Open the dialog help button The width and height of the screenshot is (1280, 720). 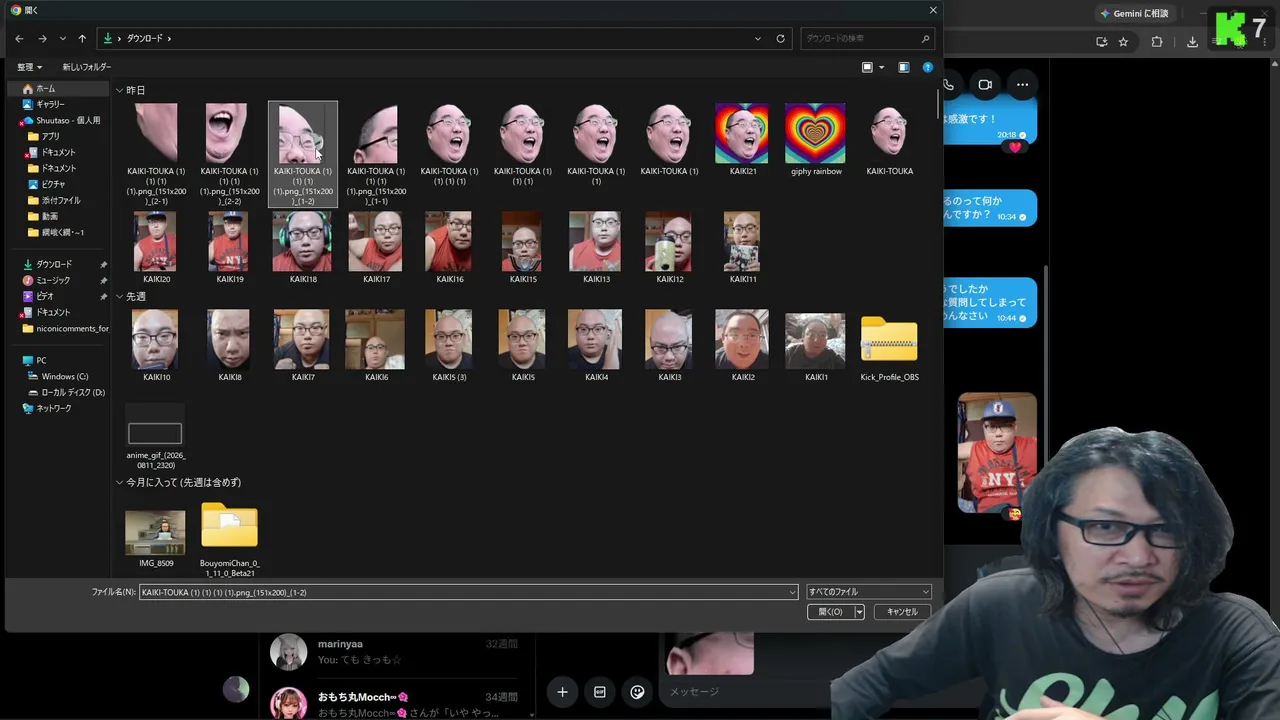(928, 67)
